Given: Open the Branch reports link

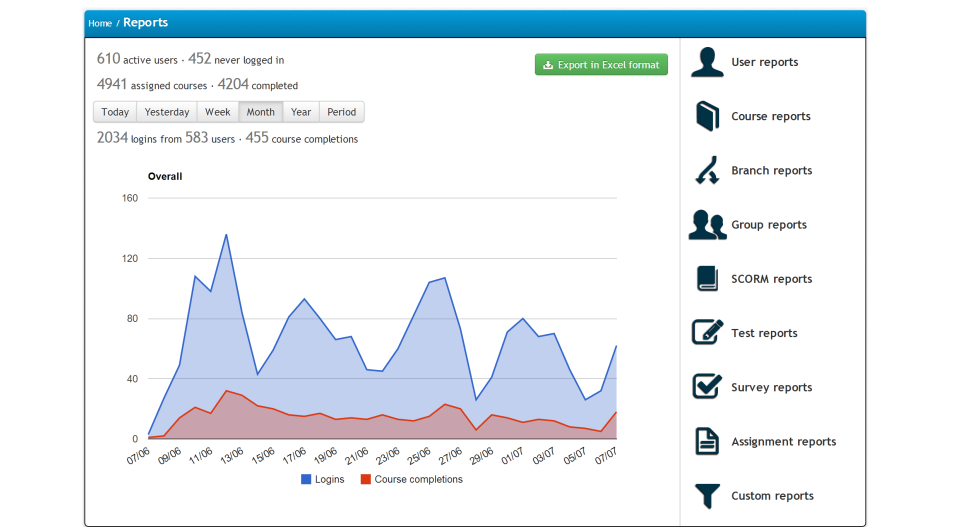Looking at the screenshot, I should [771, 170].
